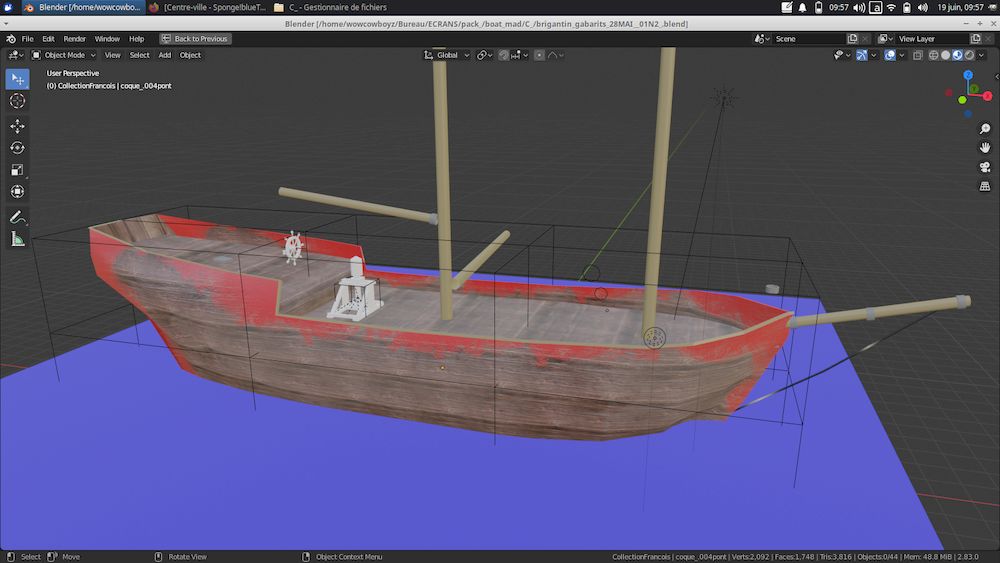Select the Cursor tool in the toolbar
The image size is (1000, 563).
(17, 101)
